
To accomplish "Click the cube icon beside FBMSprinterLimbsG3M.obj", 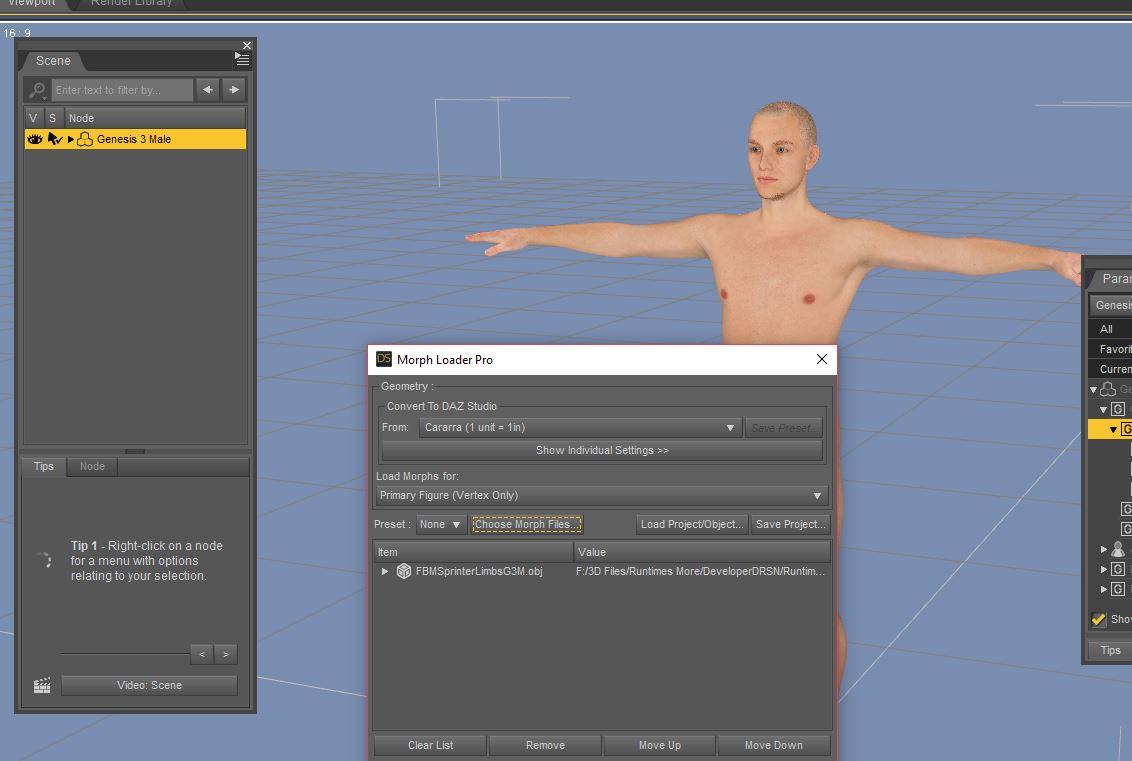I will (404, 571).
